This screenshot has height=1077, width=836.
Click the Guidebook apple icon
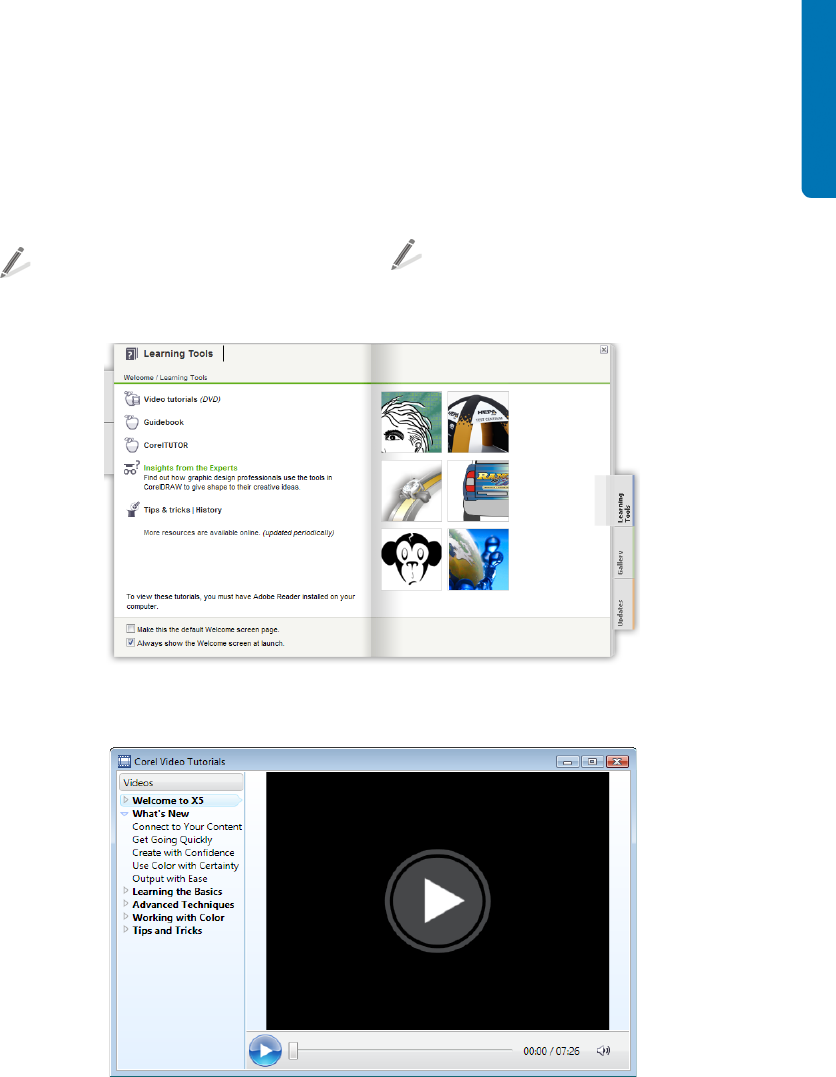point(132,422)
